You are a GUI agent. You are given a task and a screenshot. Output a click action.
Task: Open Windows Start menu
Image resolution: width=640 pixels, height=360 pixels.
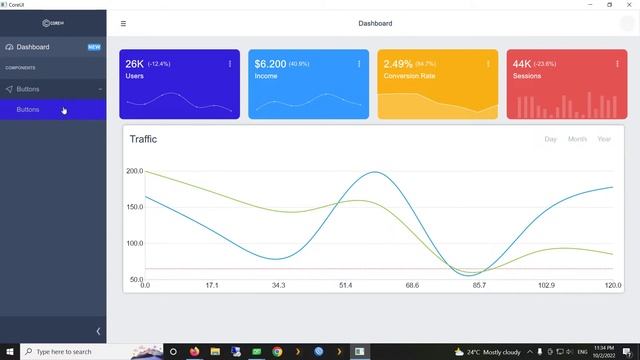pyautogui.click(x=10, y=351)
